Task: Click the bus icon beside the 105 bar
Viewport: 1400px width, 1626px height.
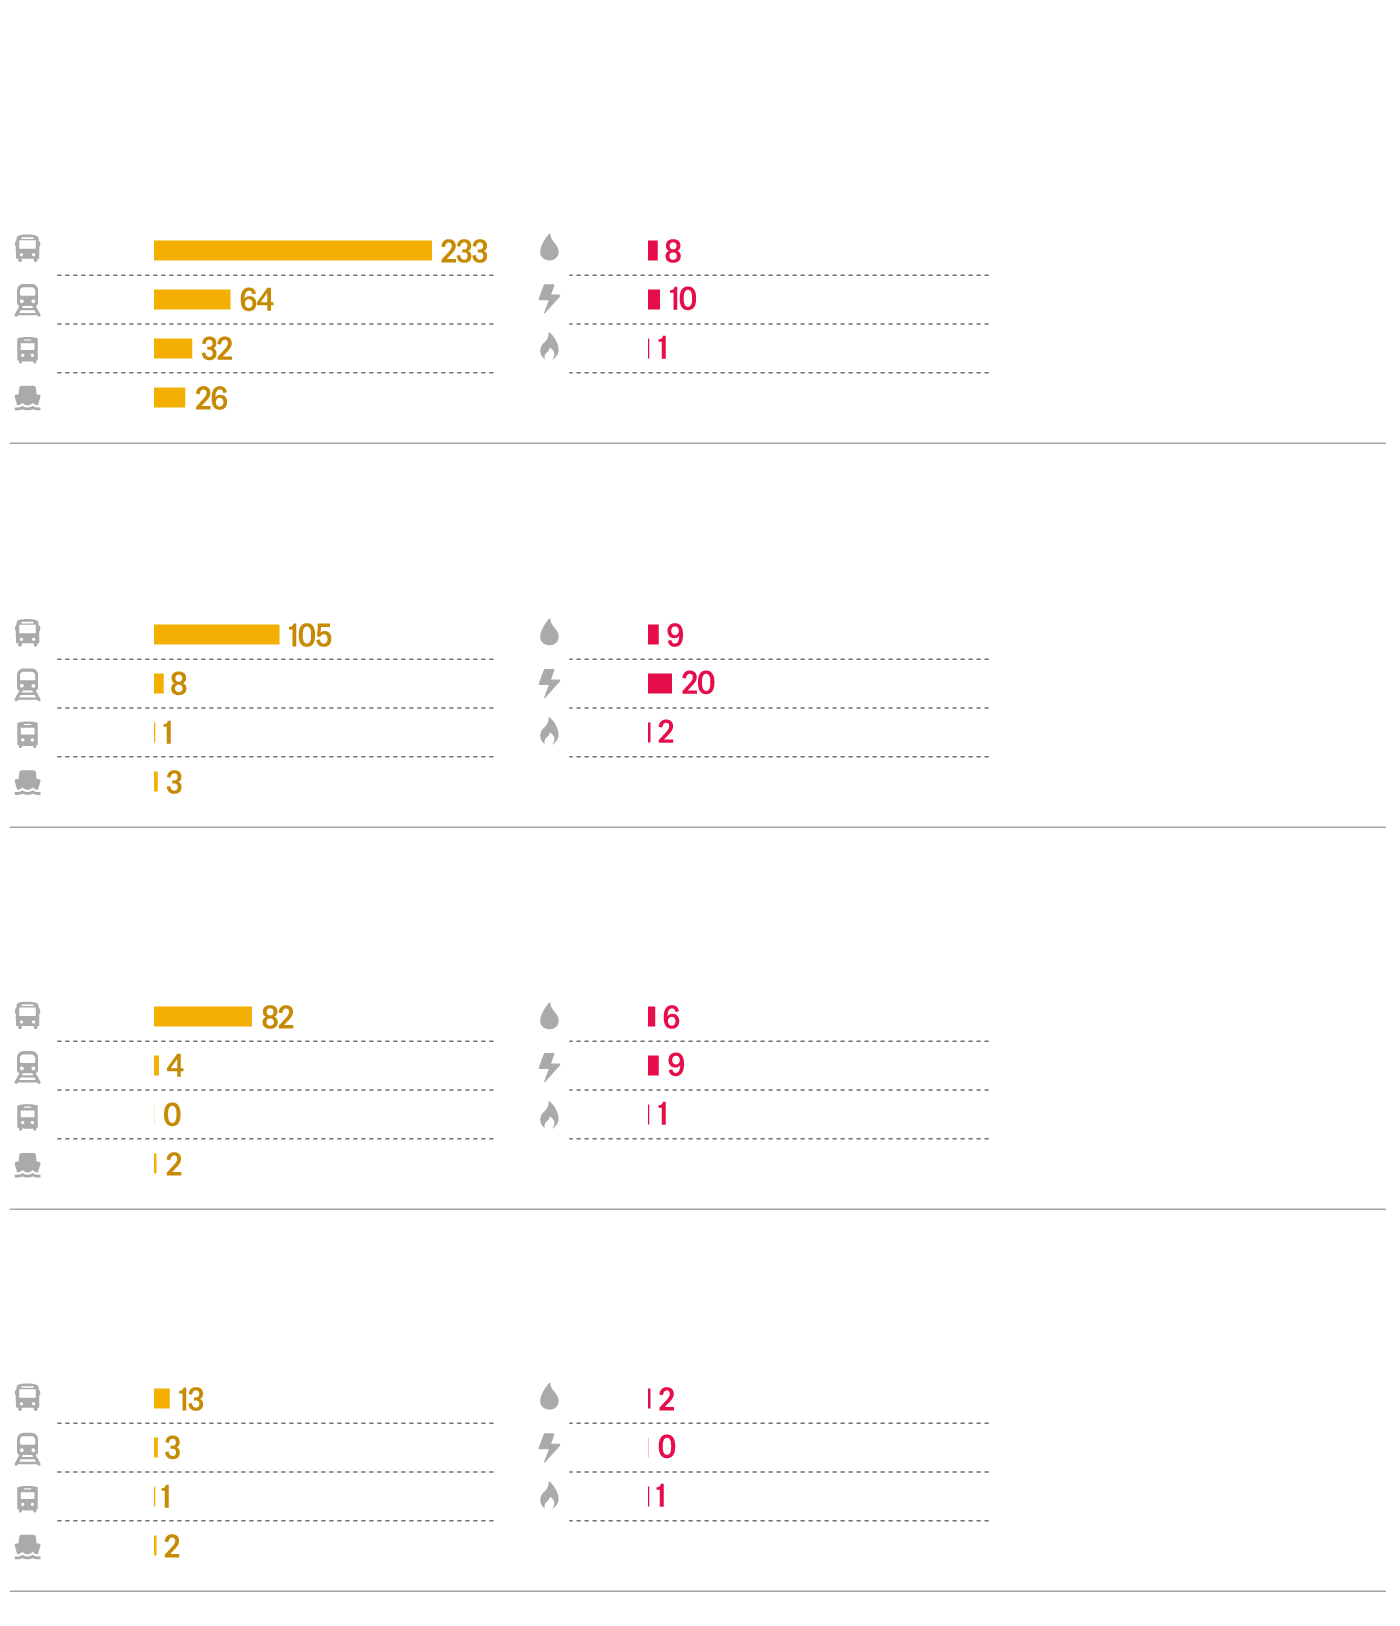Action: point(28,633)
